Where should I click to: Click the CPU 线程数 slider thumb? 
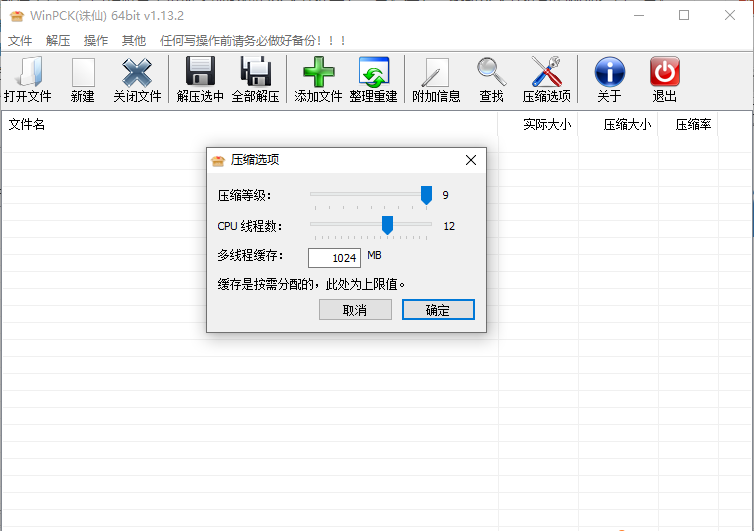pyautogui.click(x=387, y=225)
